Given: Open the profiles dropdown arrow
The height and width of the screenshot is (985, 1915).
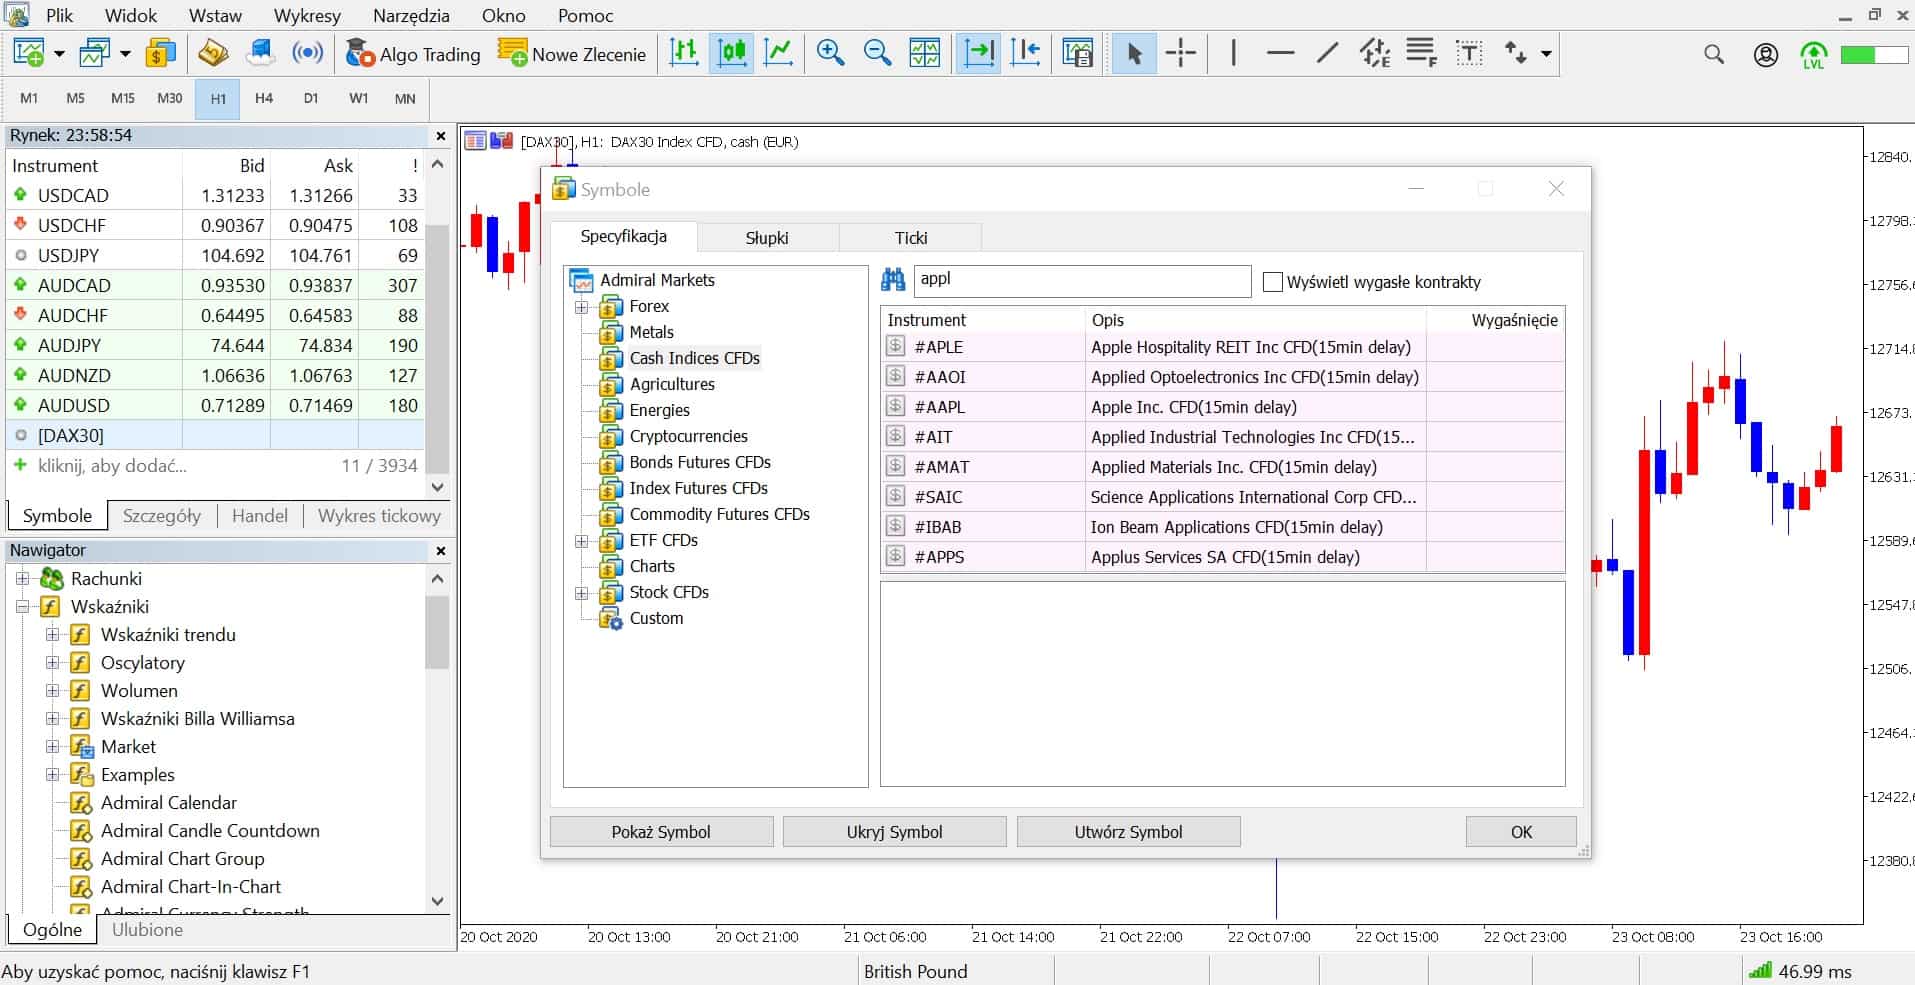Looking at the screenshot, I should (126, 54).
